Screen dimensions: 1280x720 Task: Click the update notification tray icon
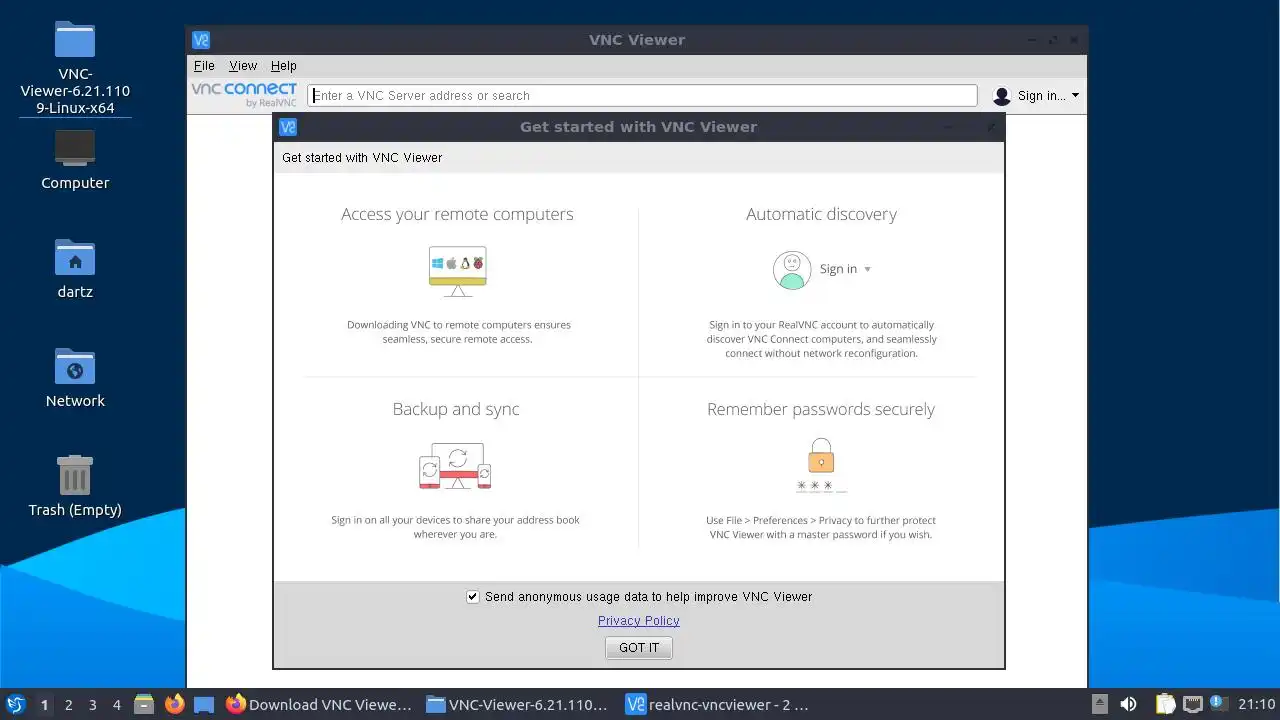pyautogui.click(x=1218, y=703)
